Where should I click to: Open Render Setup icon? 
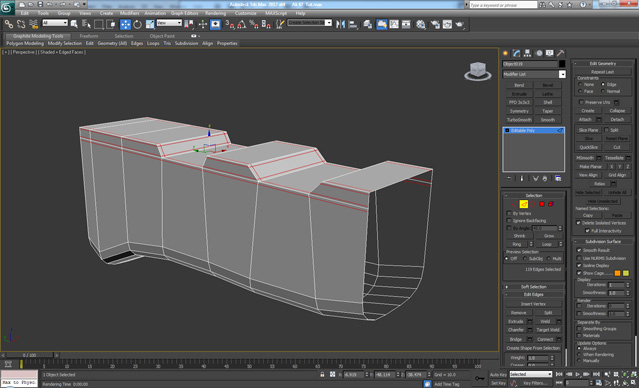pos(436,24)
